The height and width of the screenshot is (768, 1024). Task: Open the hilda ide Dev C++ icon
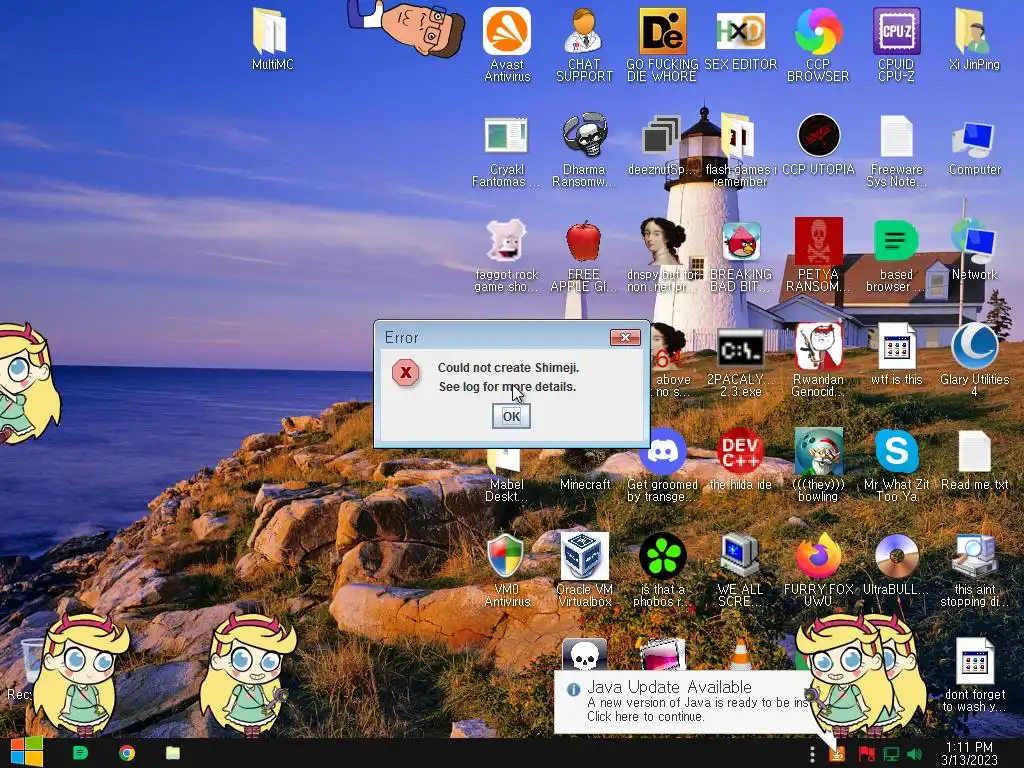740,461
